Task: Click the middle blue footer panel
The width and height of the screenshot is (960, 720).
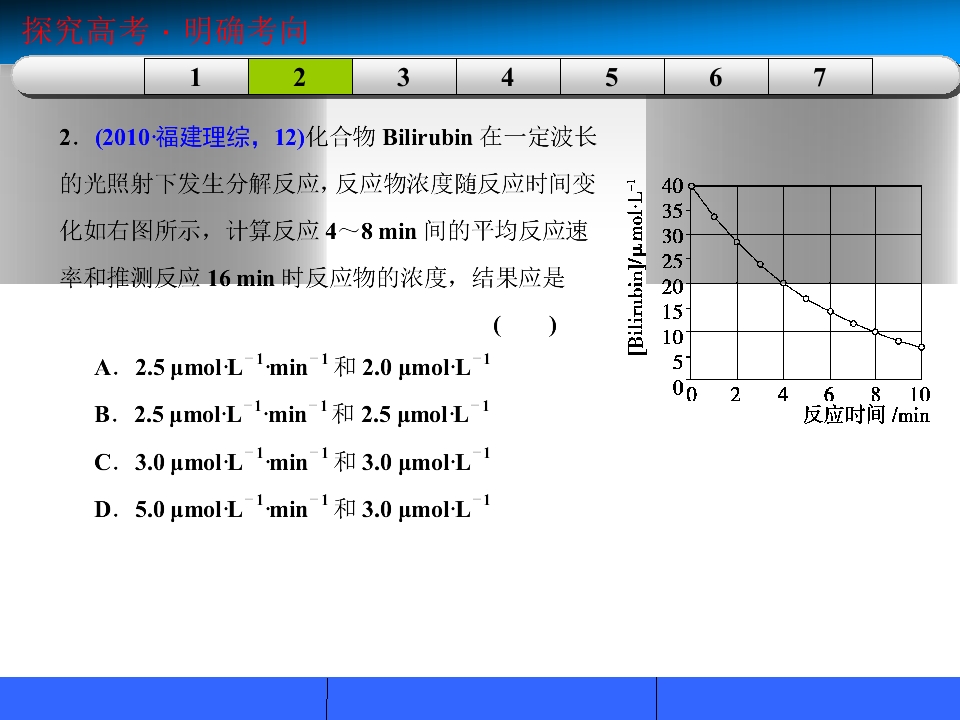Action: (x=492, y=699)
